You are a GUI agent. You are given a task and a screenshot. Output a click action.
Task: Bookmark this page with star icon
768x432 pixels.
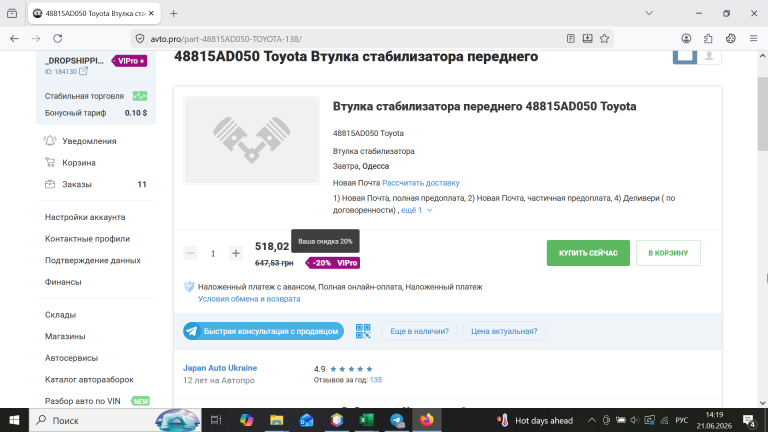click(x=604, y=39)
